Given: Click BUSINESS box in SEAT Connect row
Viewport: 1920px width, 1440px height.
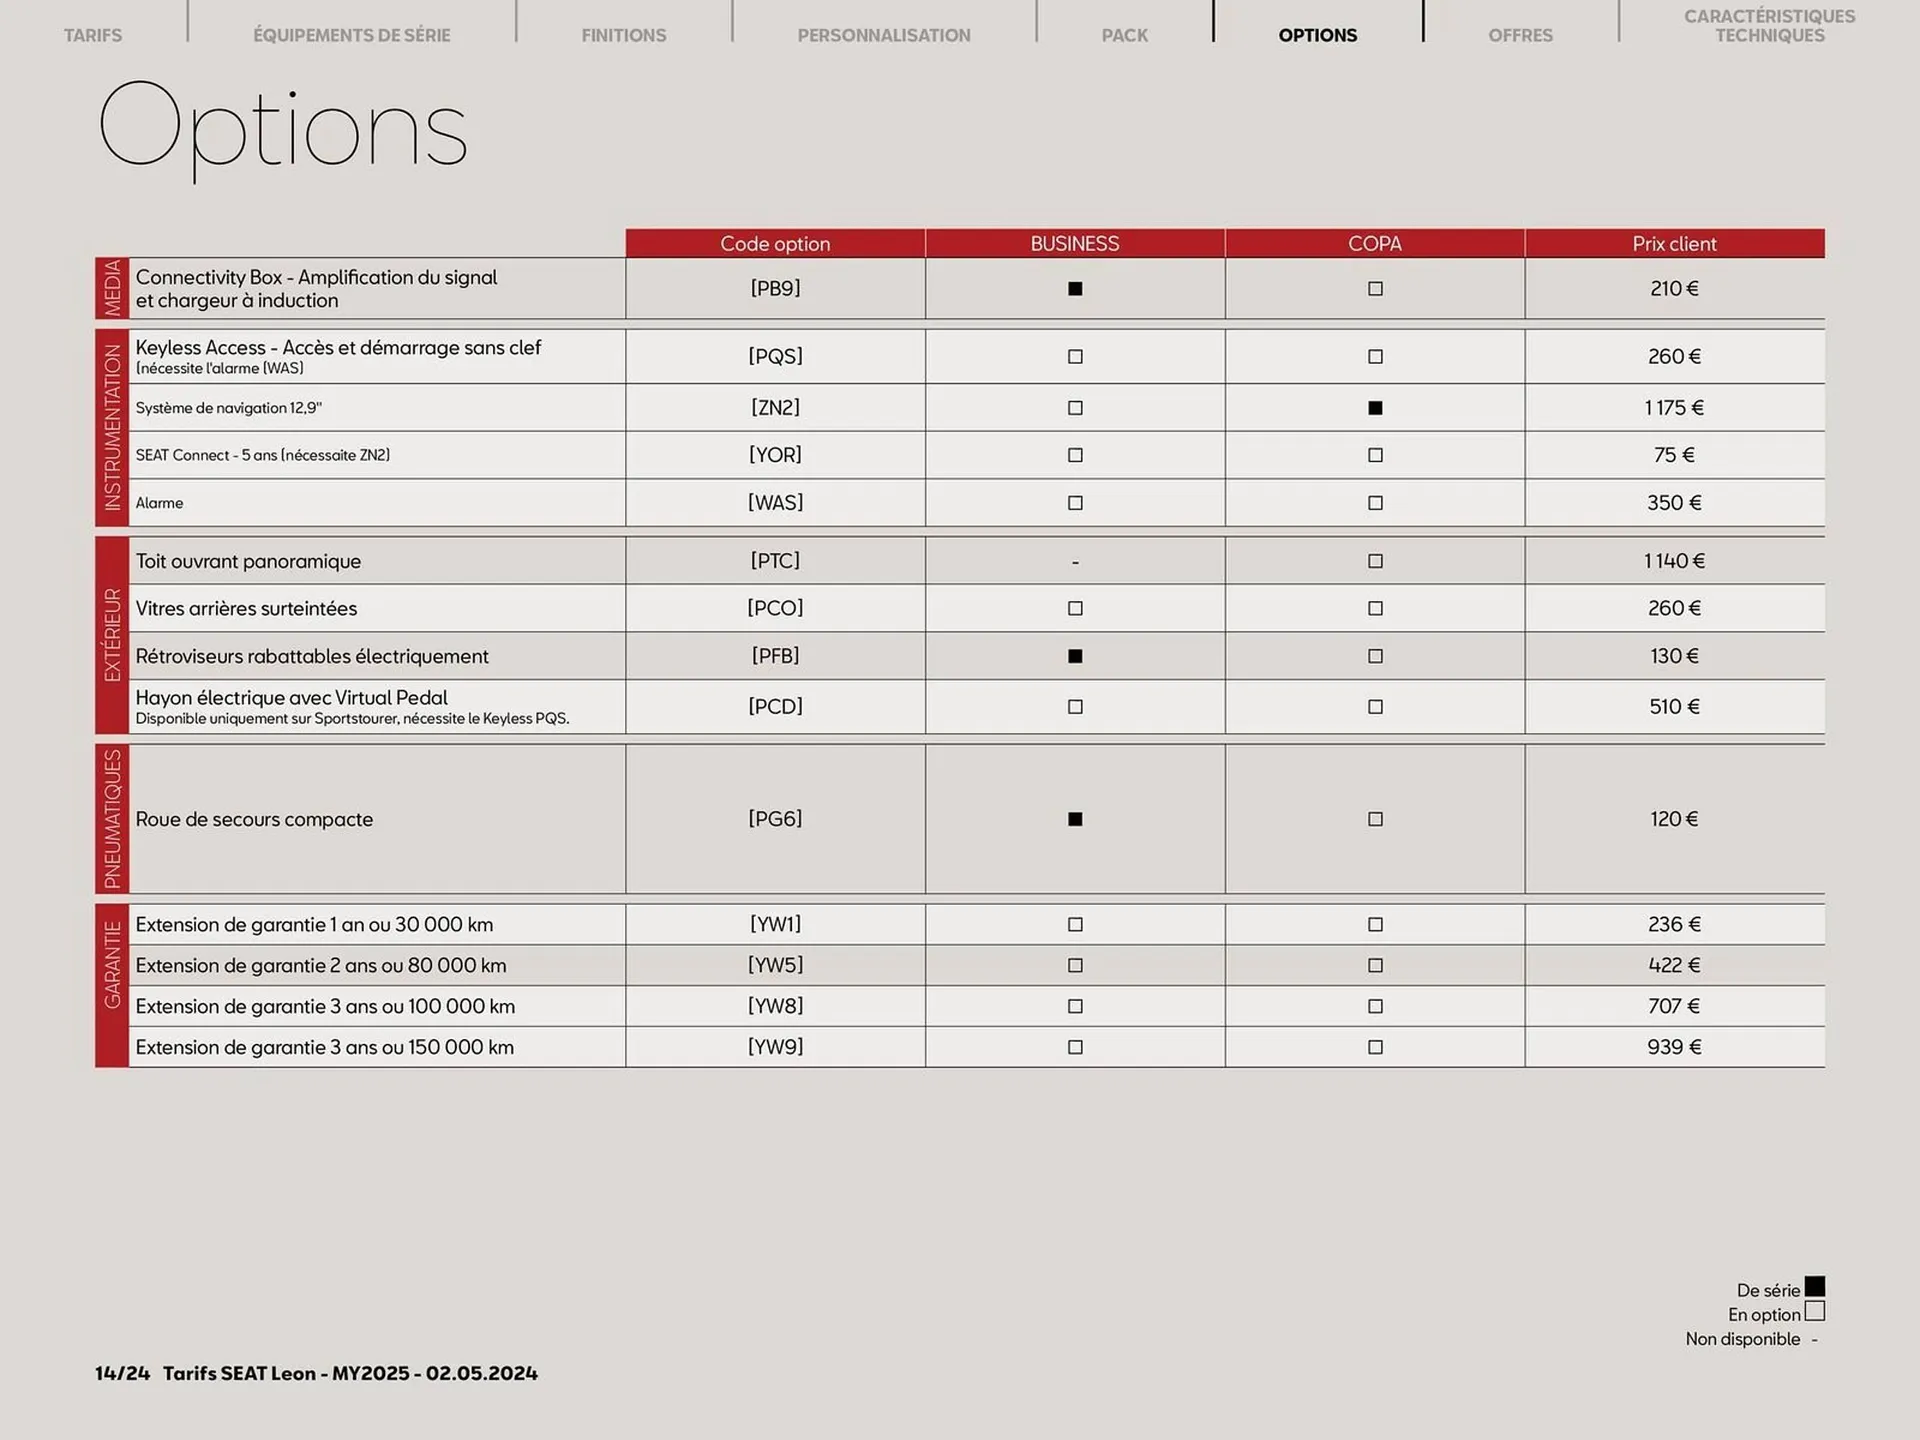Looking at the screenshot, I should click(1075, 455).
